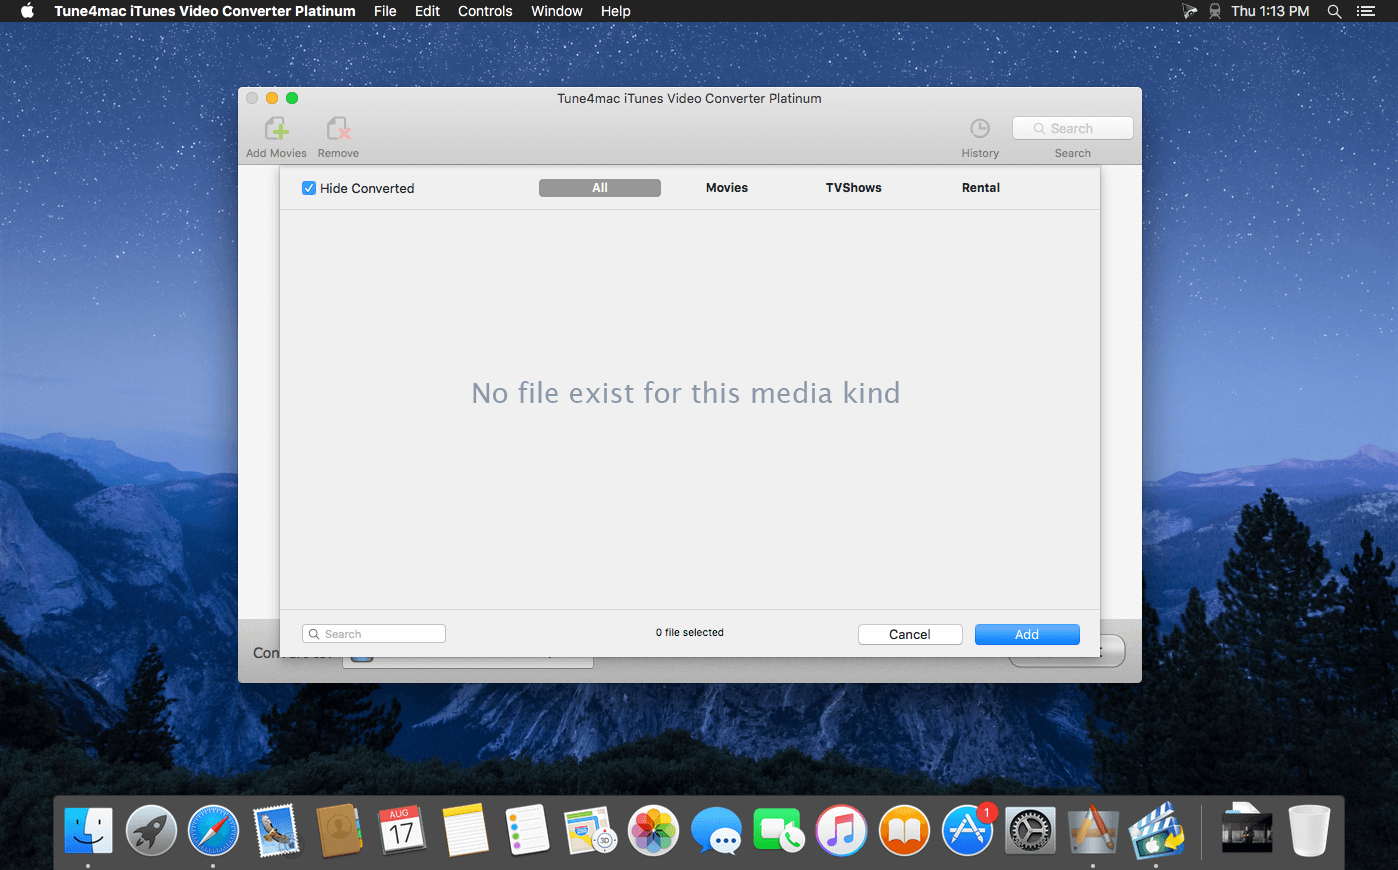Screen dimensions: 1398x870
Task: Open System Preferences from the Dock
Action: click(x=1029, y=831)
